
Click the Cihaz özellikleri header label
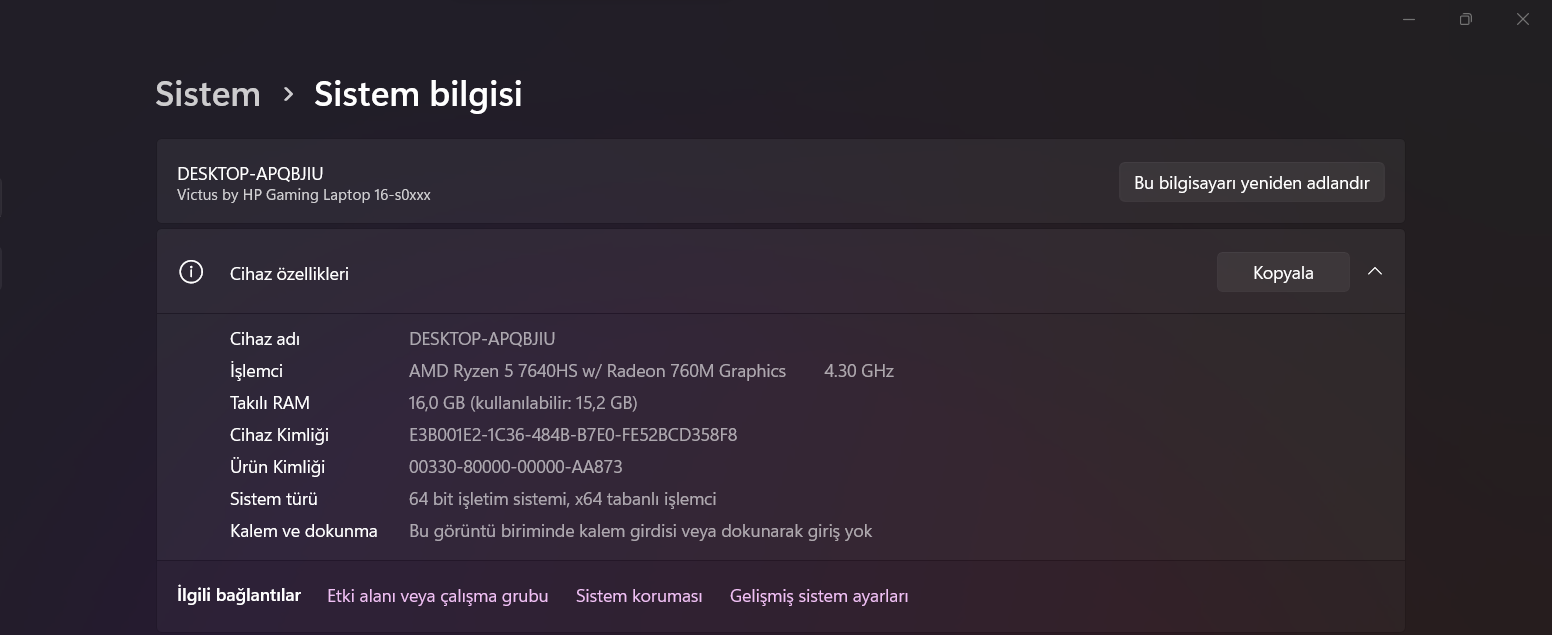click(289, 274)
